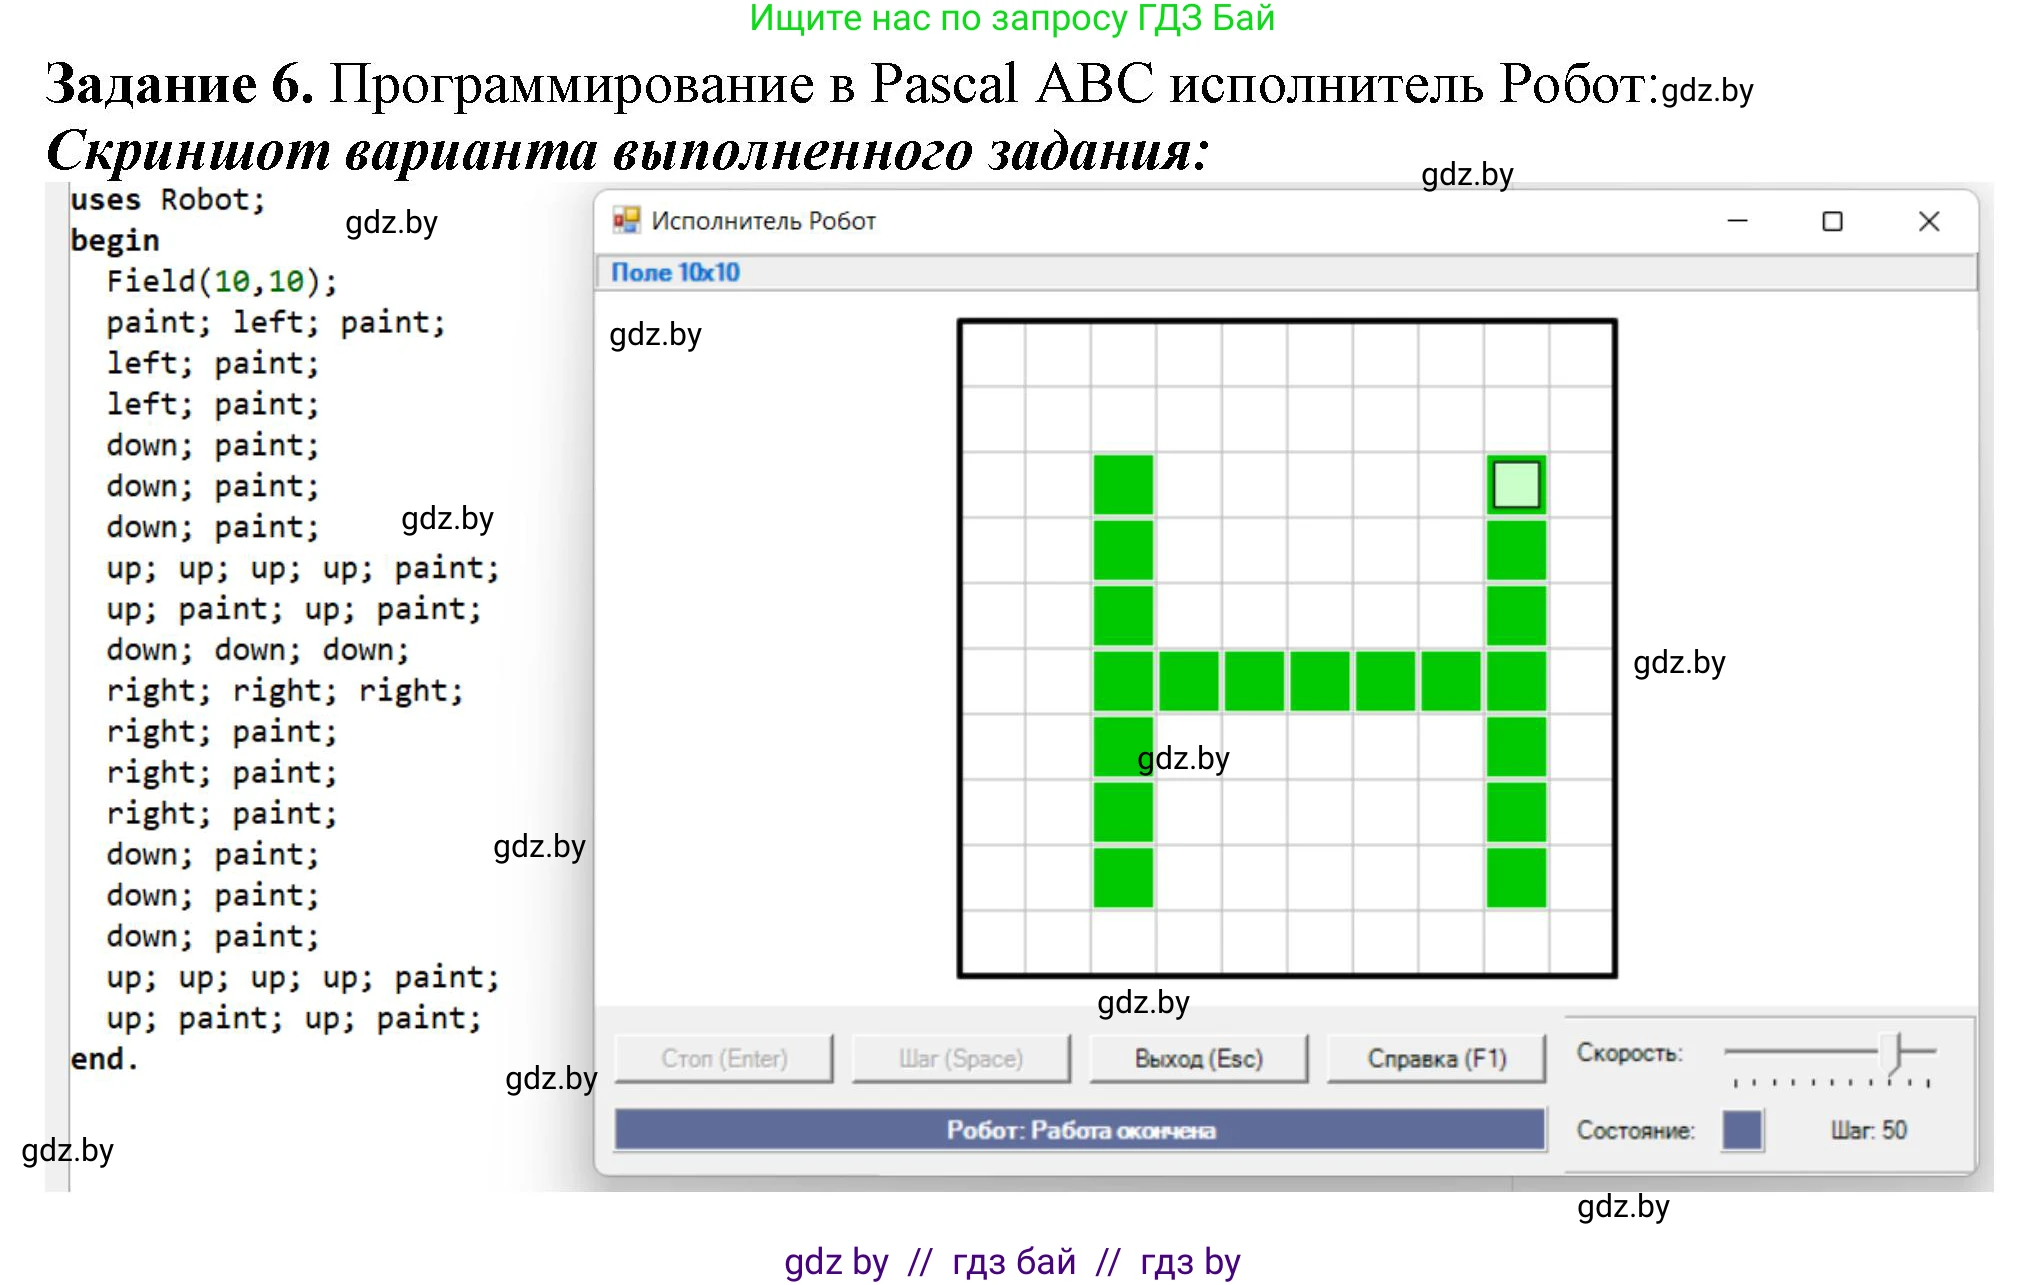Image resolution: width=2027 pixels, height=1285 pixels.
Task: Click the Исполнитель Робот window title icon
Action: coord(626,220)
